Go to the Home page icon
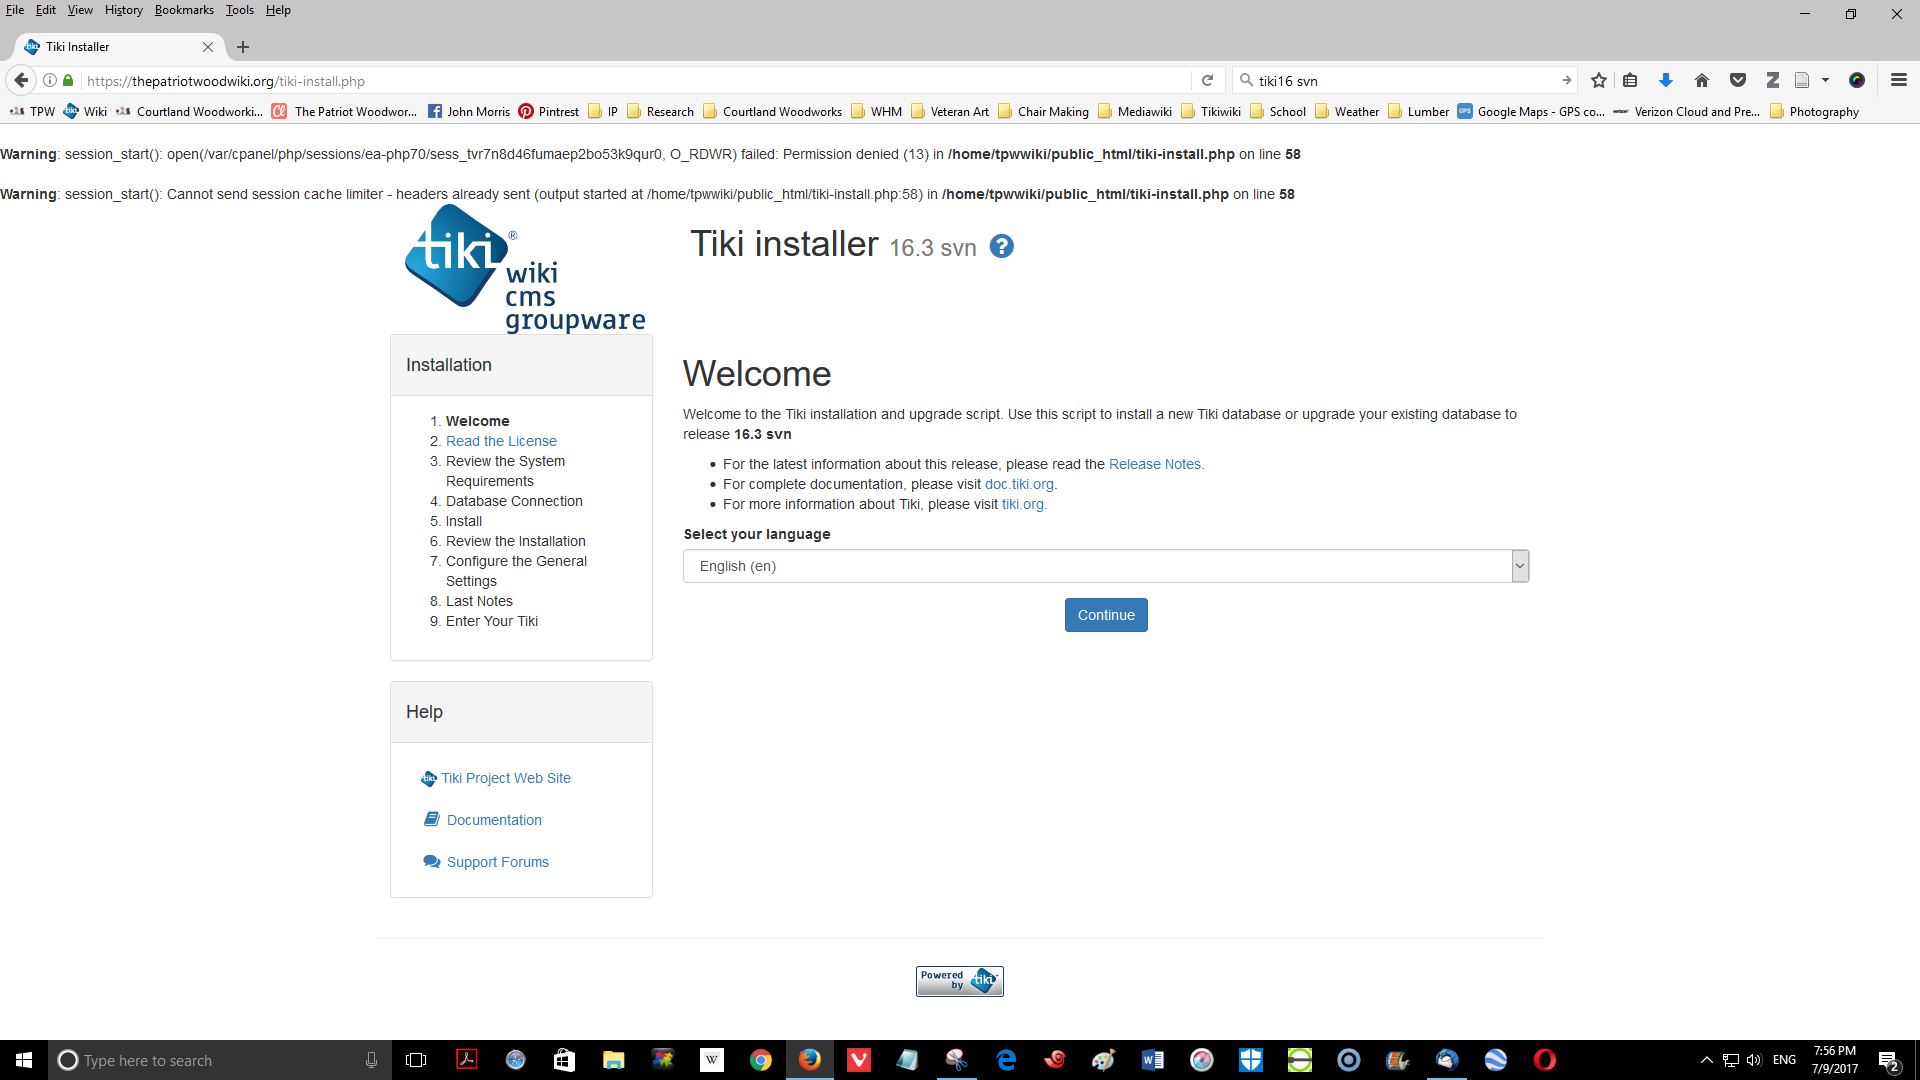Image resolution: width=1920 pixels, height=1080 pixels. 1701,81
